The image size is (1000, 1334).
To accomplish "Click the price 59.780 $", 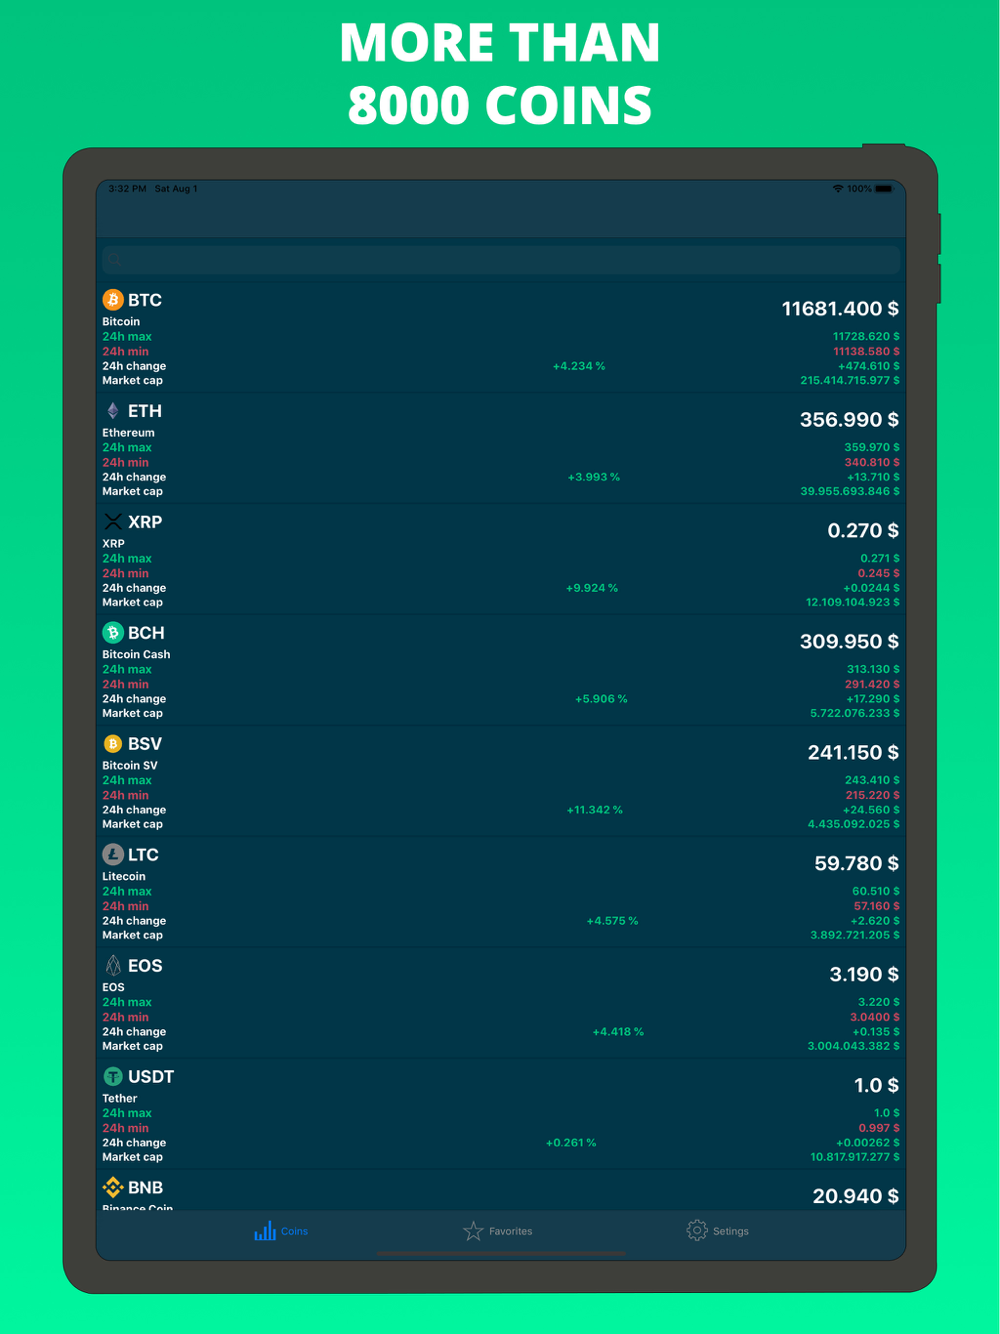I will pos(857,864).
